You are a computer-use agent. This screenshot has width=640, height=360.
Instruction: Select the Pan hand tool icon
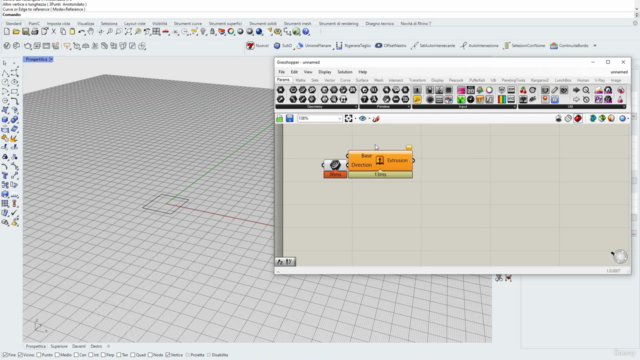pos(91,31)
